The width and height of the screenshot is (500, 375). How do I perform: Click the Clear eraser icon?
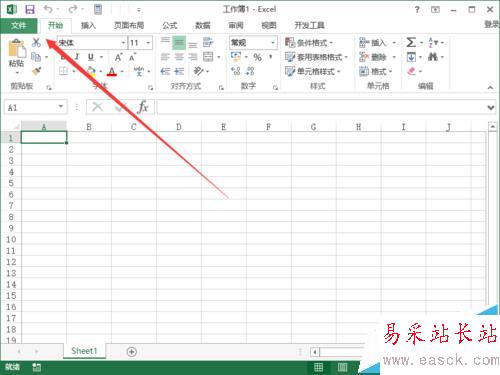coord(412,71)
